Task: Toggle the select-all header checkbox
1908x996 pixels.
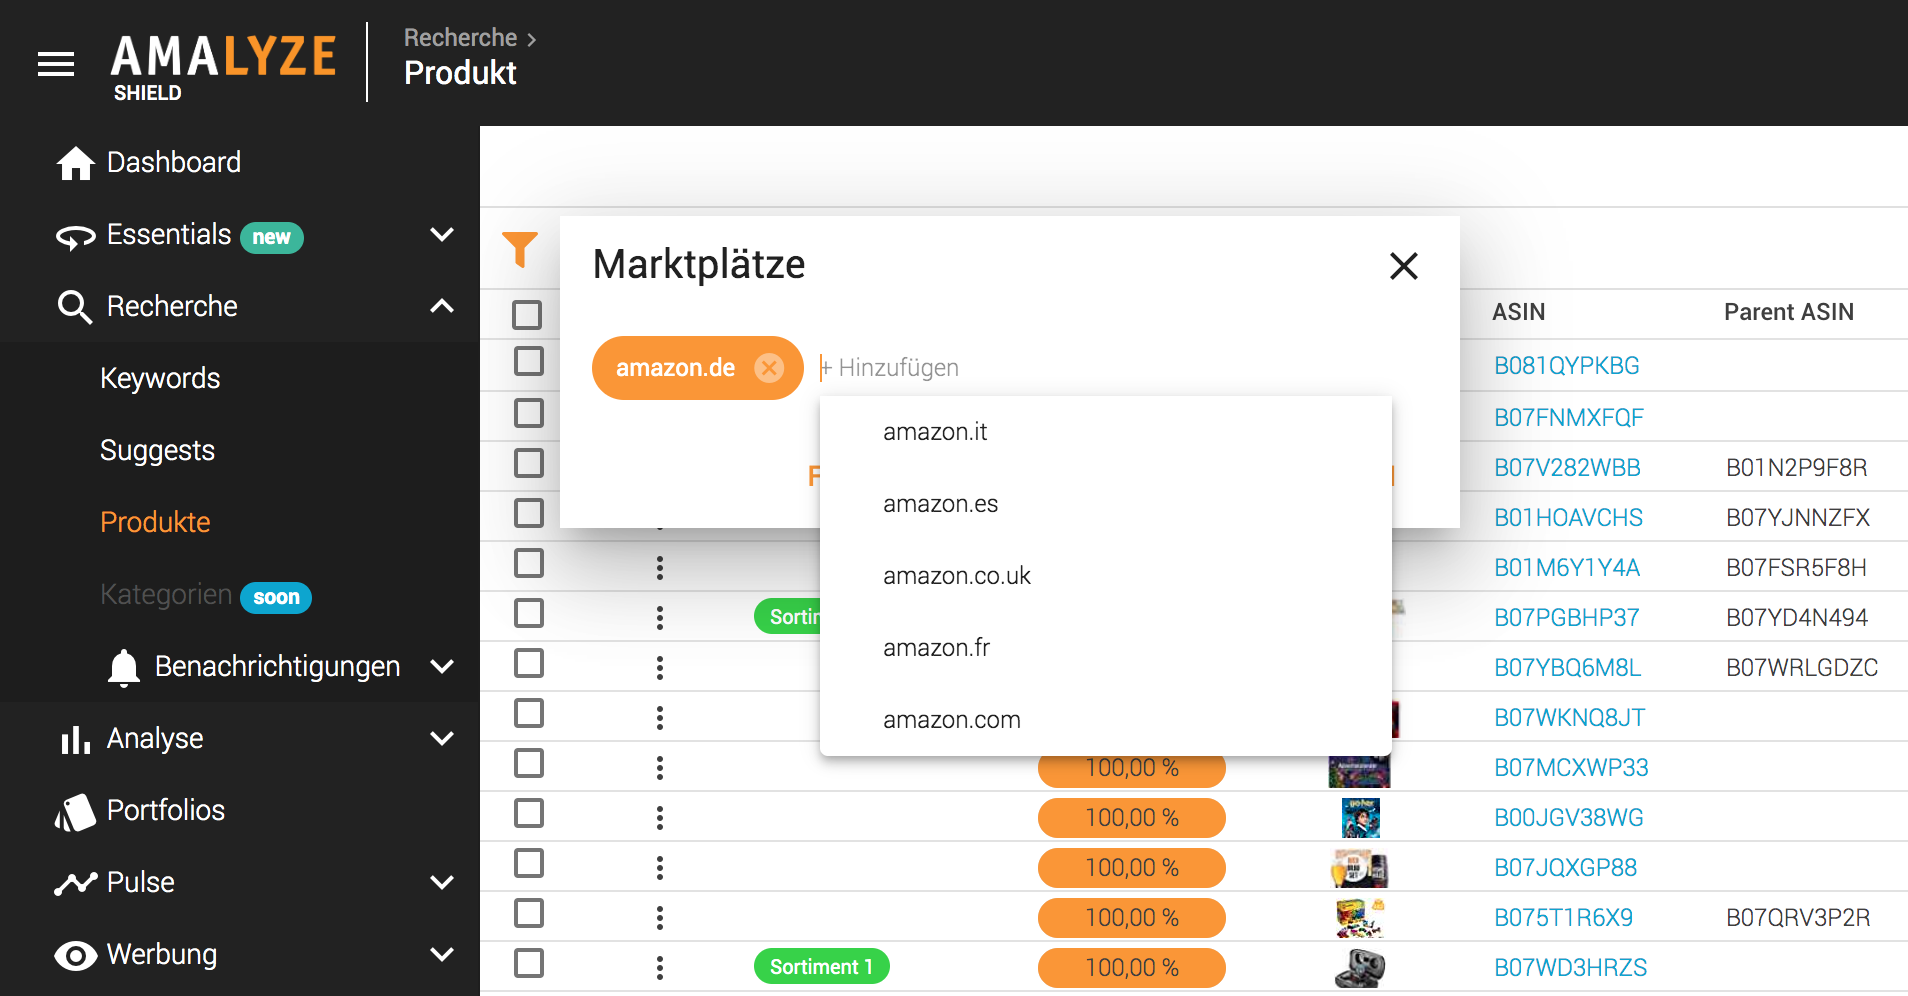Action: pyautogui.click(x=527, y=315)
